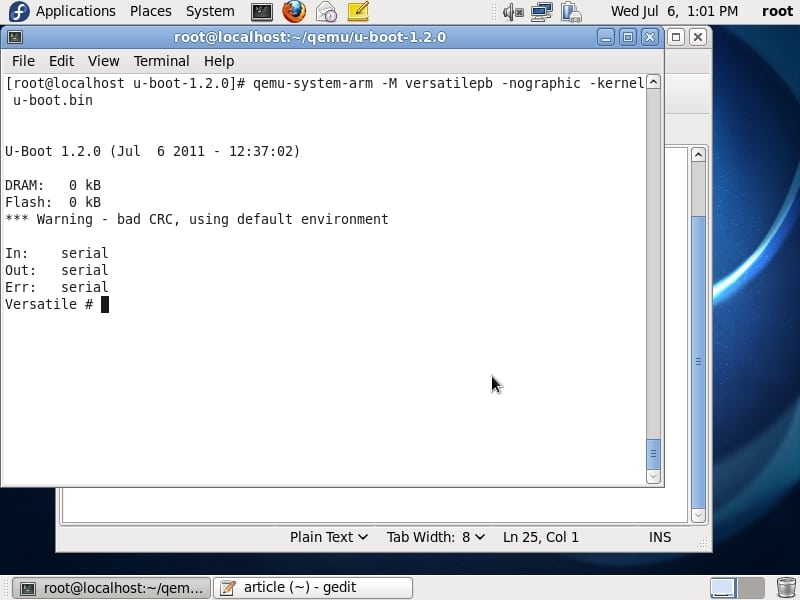
Task: Switch to root@localhost terminal taskbar button
Action: pos(111,588)
